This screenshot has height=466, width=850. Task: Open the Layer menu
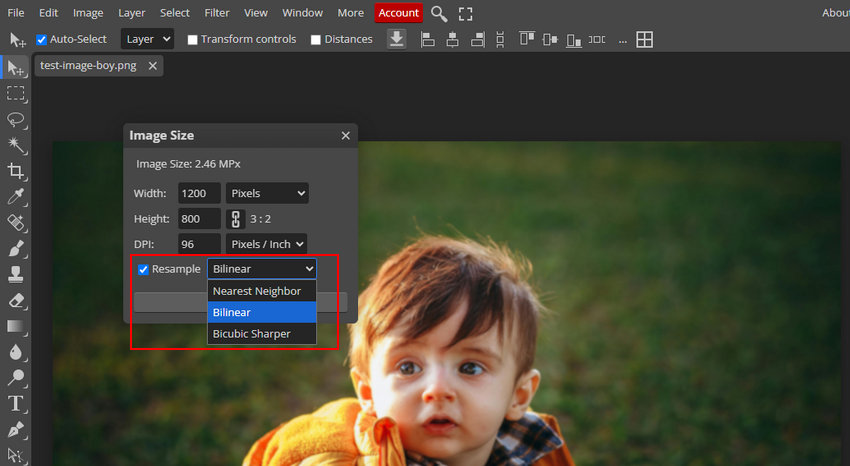[x=132, y=12]
